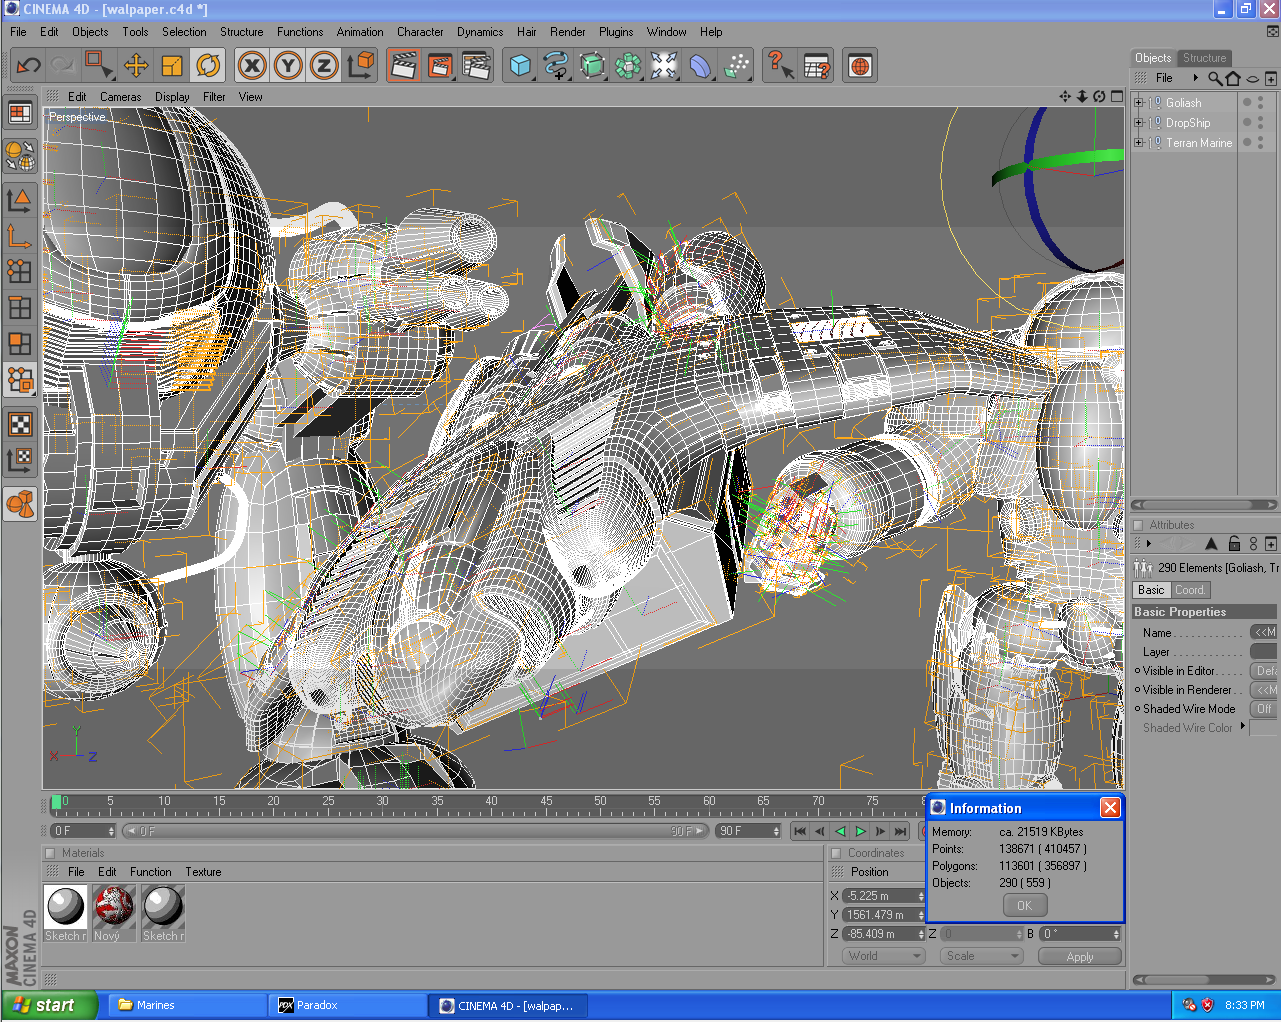1281x1022 pixels.
Task: Activate the Rotate tool
Action: point(208,66)
